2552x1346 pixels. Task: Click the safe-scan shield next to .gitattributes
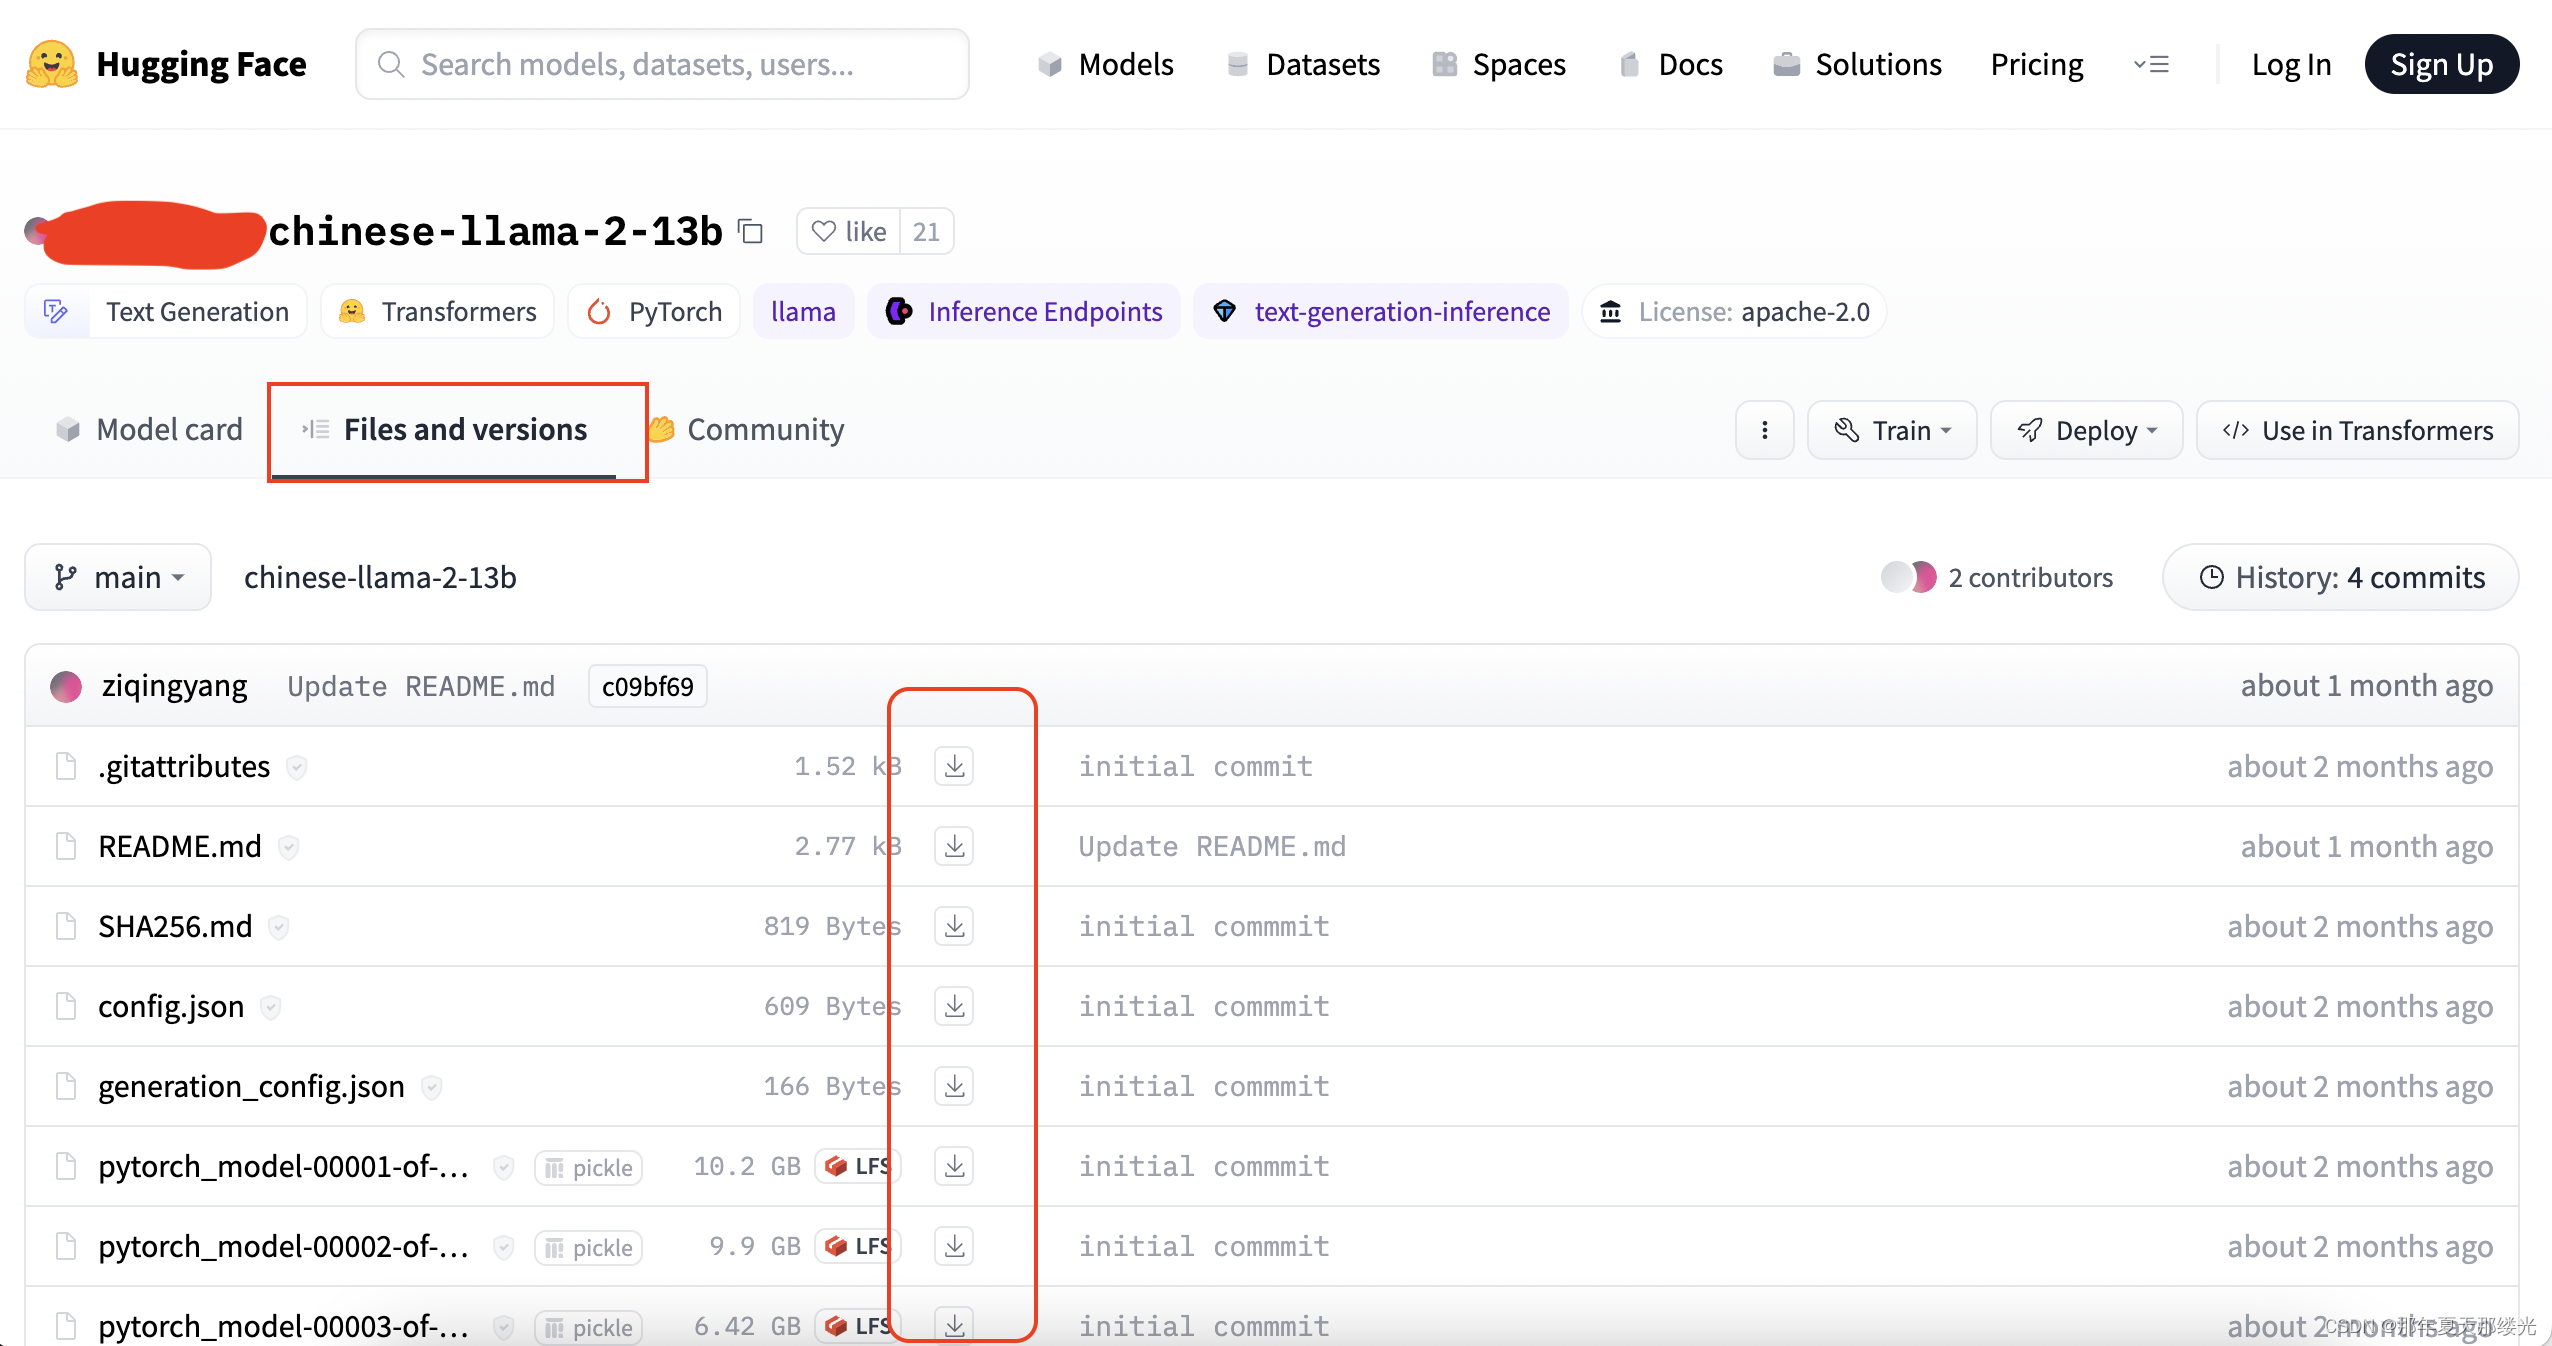click(296, 767)
